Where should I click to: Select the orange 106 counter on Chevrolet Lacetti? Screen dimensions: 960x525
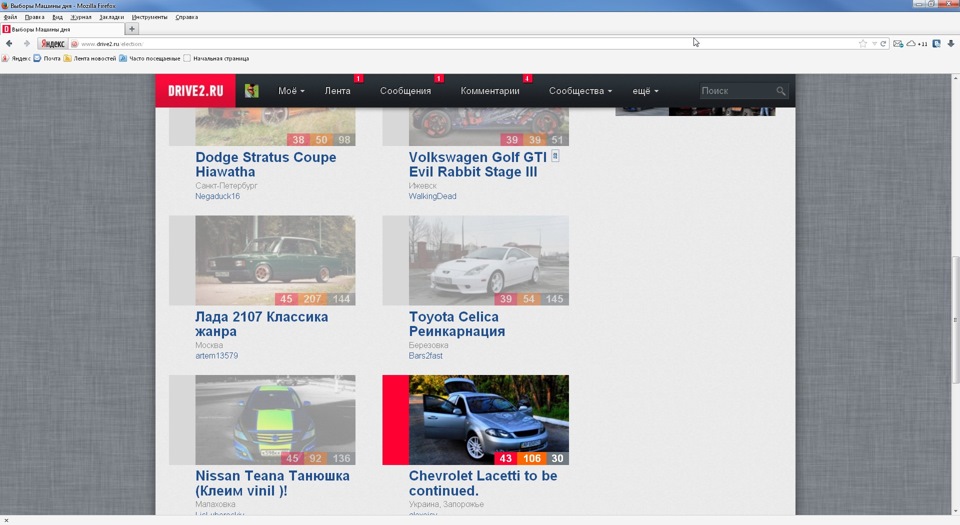click(531, 458)
